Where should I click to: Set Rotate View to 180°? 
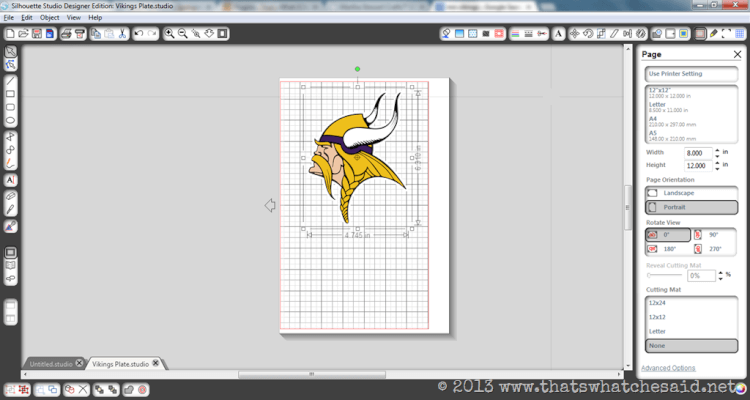668,249
